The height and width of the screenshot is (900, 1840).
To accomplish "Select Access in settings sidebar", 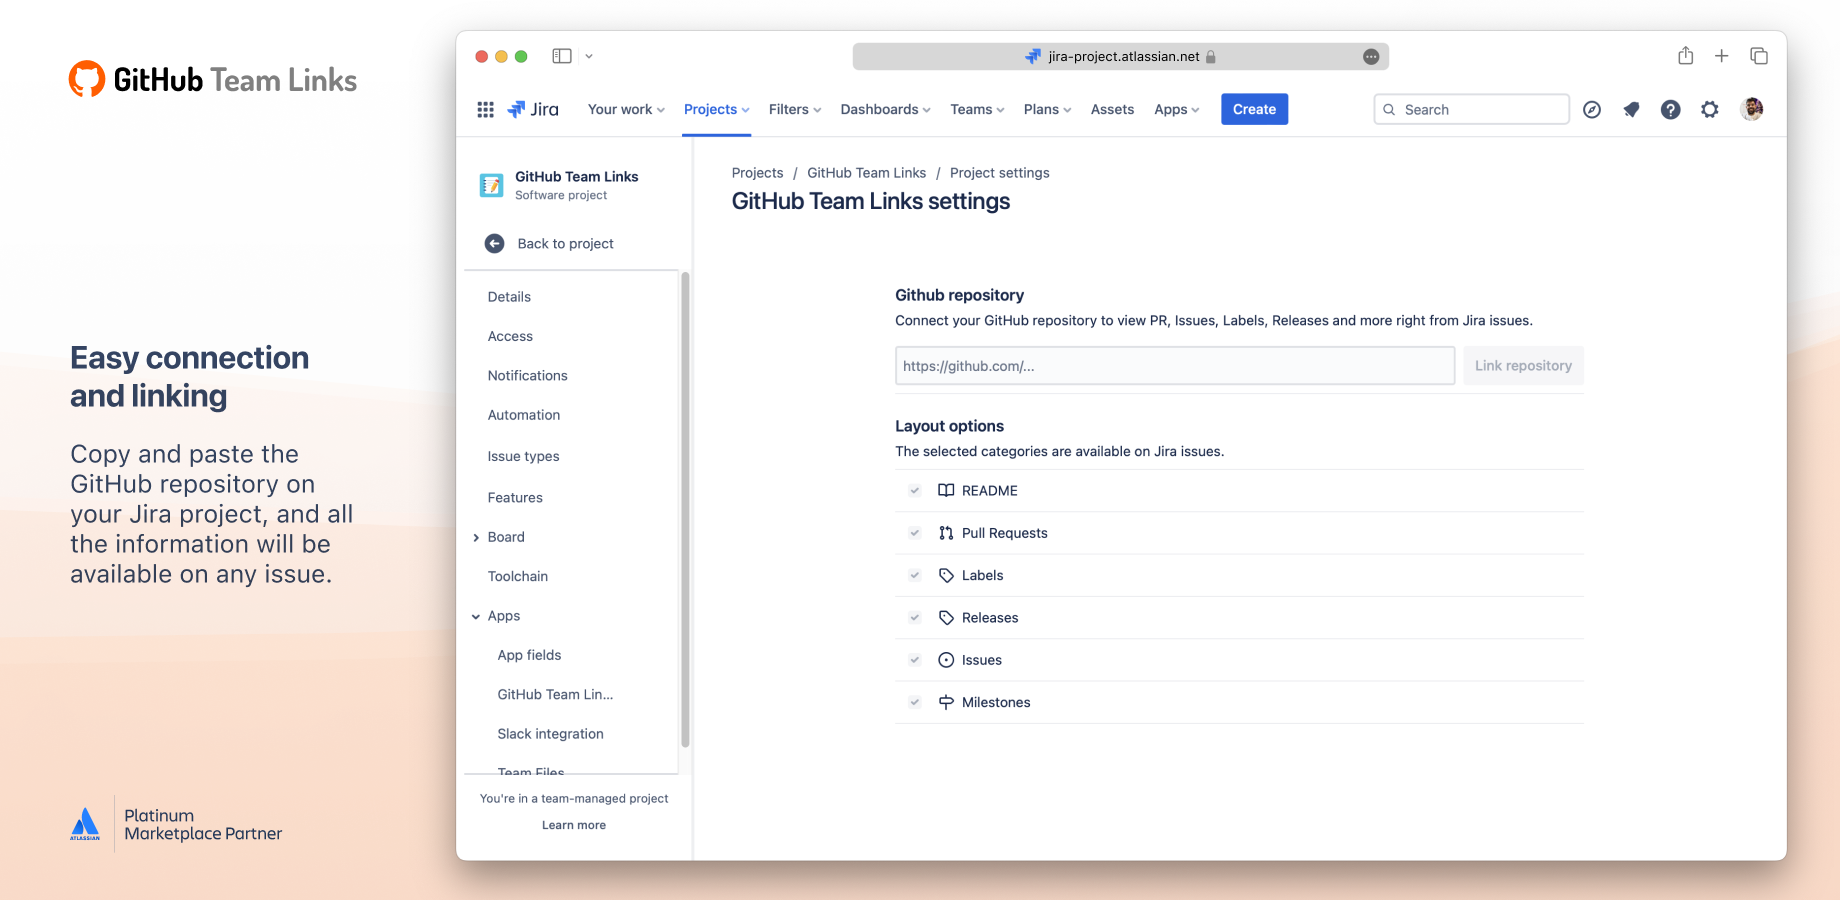I will click(x=510, y=336).
